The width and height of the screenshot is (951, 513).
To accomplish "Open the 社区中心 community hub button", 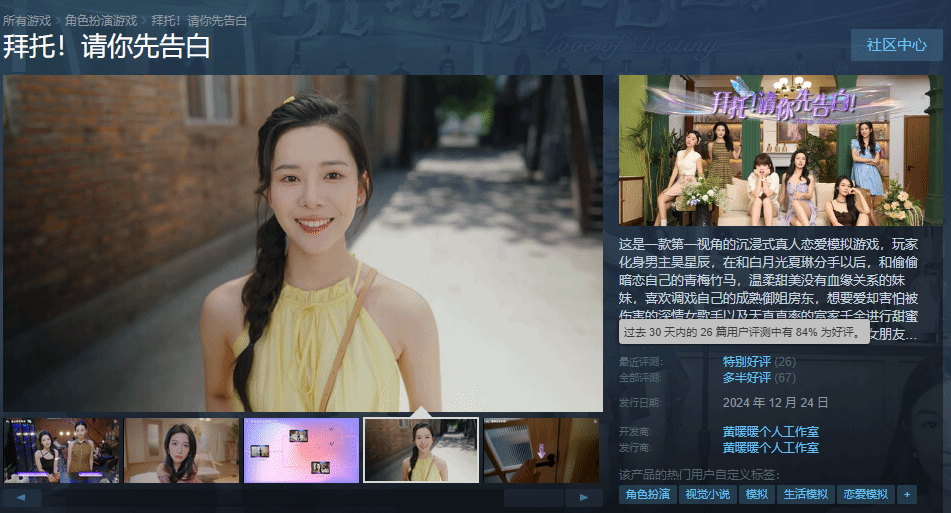I will tap(896, 45).
